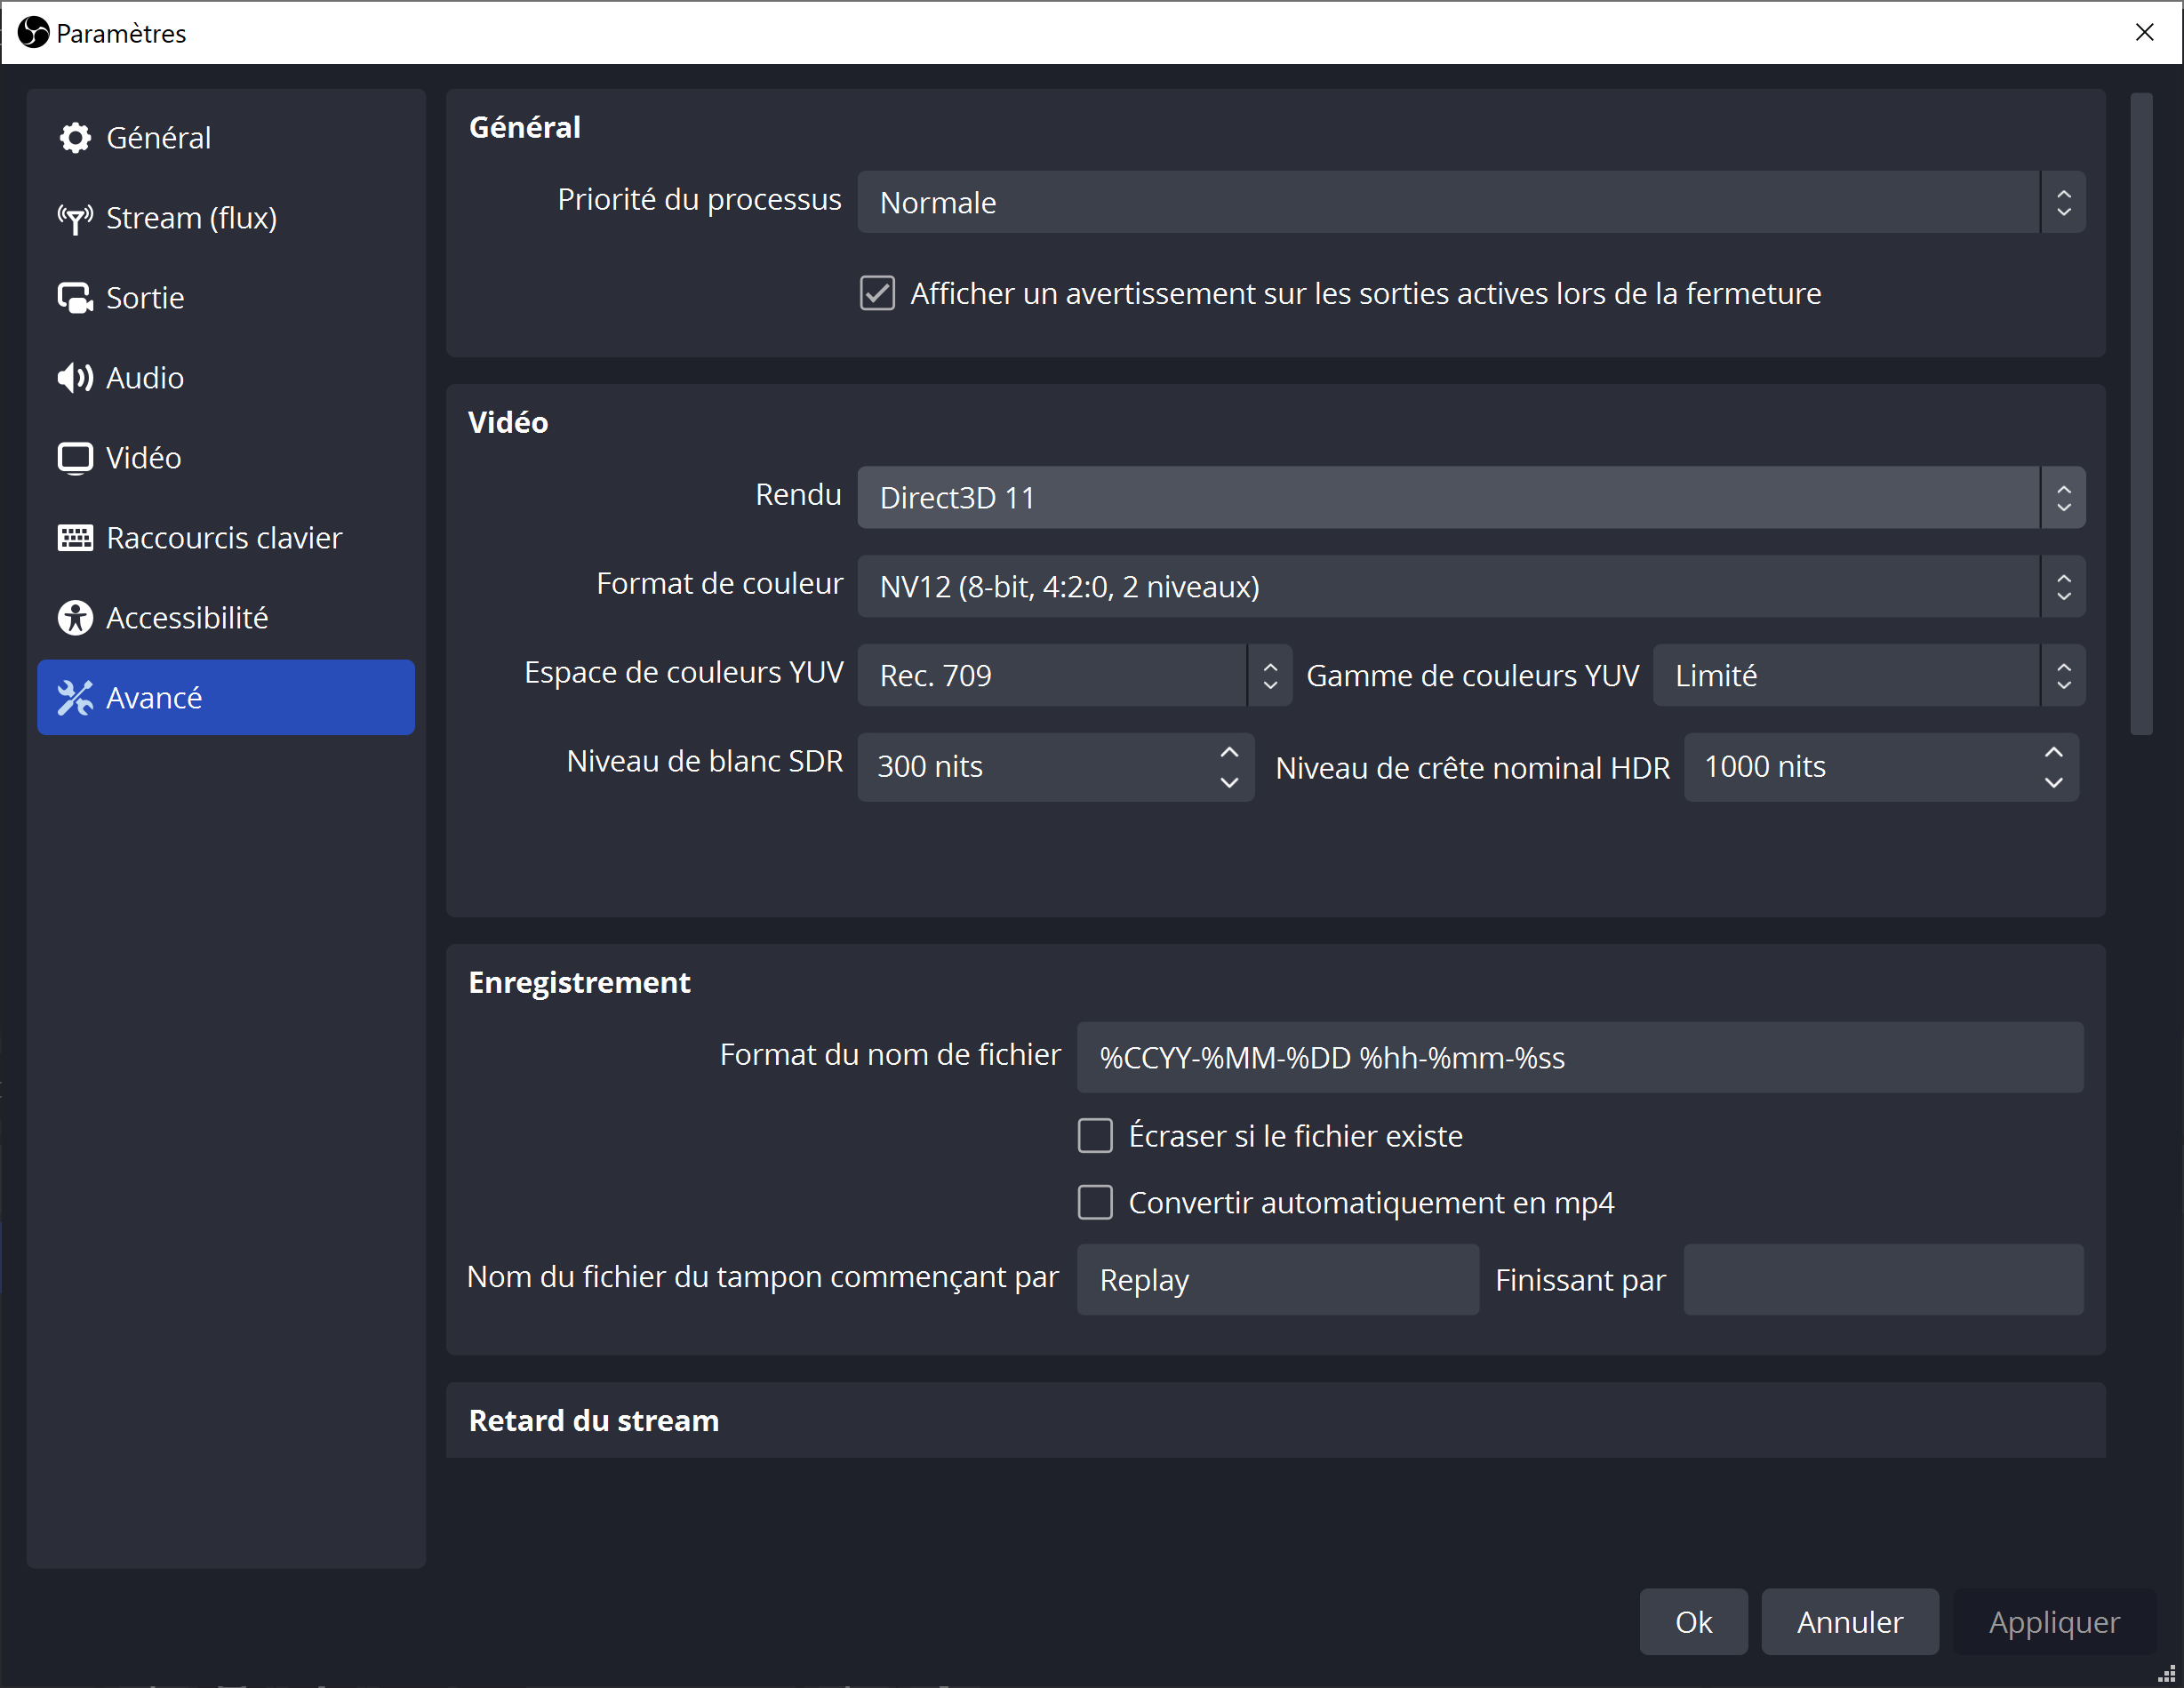Click the settings panel vertical scrollbar
Image resolution: width=2184 pixels, height=1688 pixels.
tap(2141, 415)
